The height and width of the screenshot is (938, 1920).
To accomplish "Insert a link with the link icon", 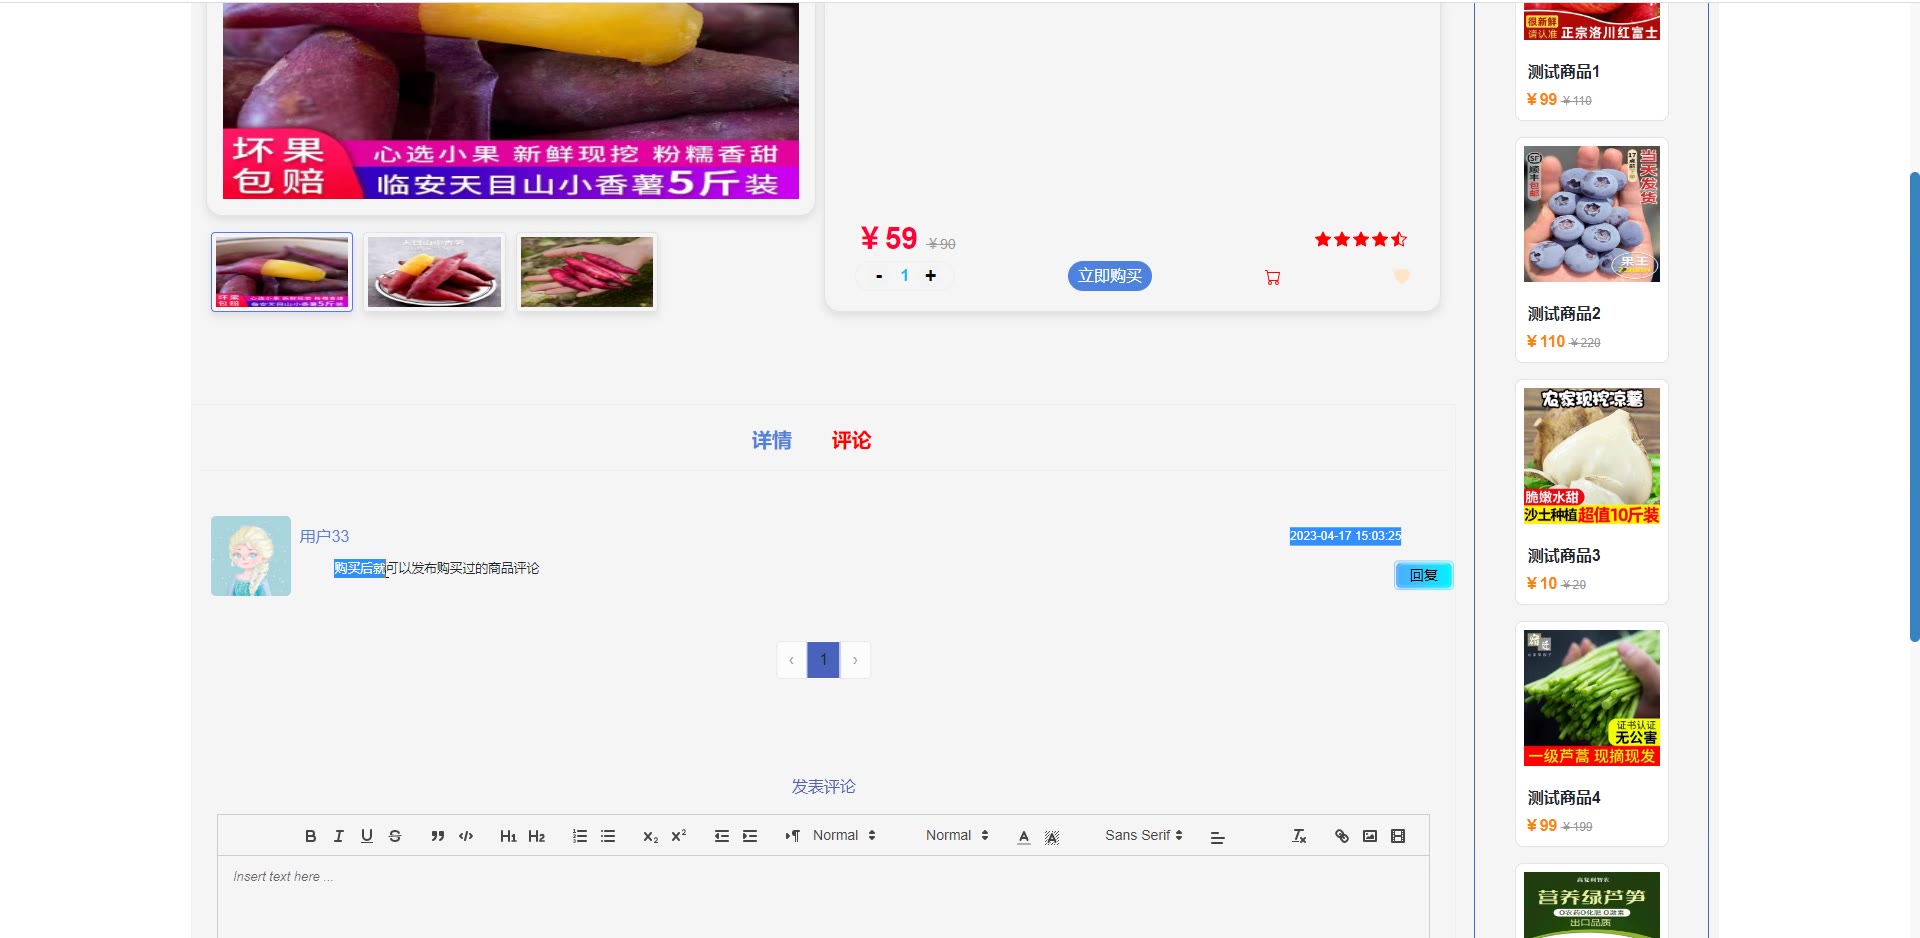I will point(1342,836).
